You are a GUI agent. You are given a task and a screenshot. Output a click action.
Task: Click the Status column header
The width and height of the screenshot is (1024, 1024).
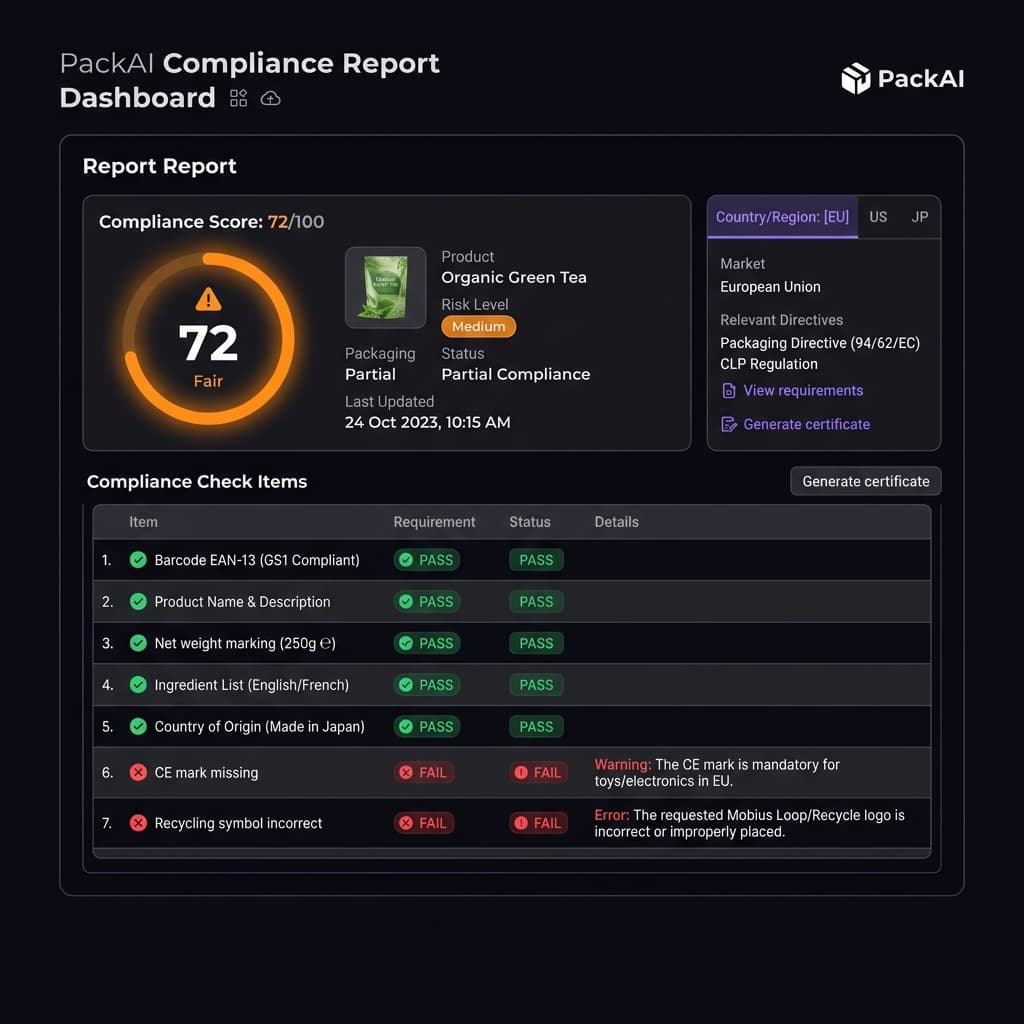[530, 522]
